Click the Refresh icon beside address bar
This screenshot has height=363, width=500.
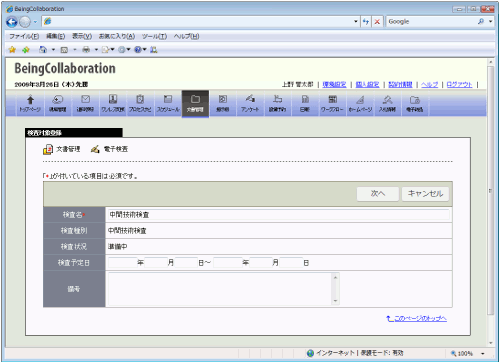[366, 22]
